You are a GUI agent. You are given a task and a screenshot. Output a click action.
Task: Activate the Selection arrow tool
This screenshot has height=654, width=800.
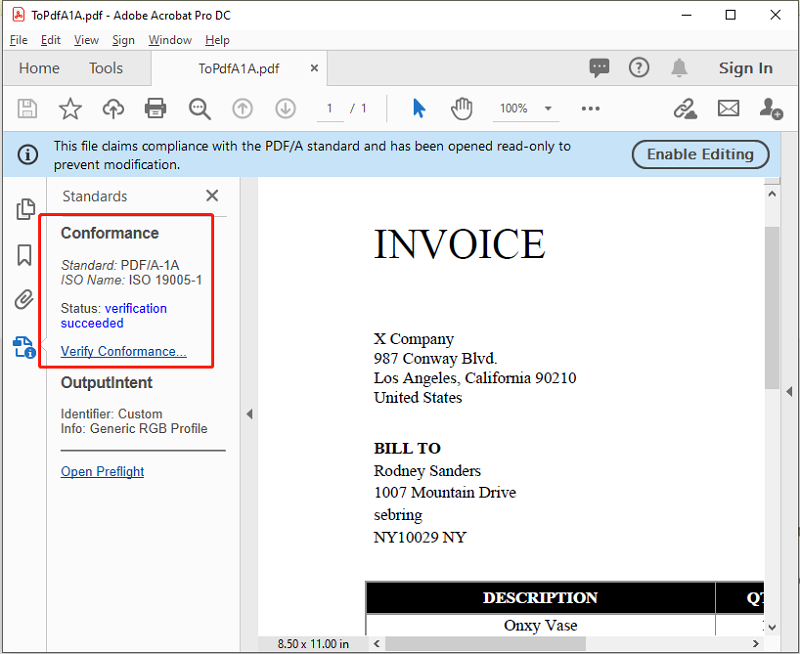[419, 108]
